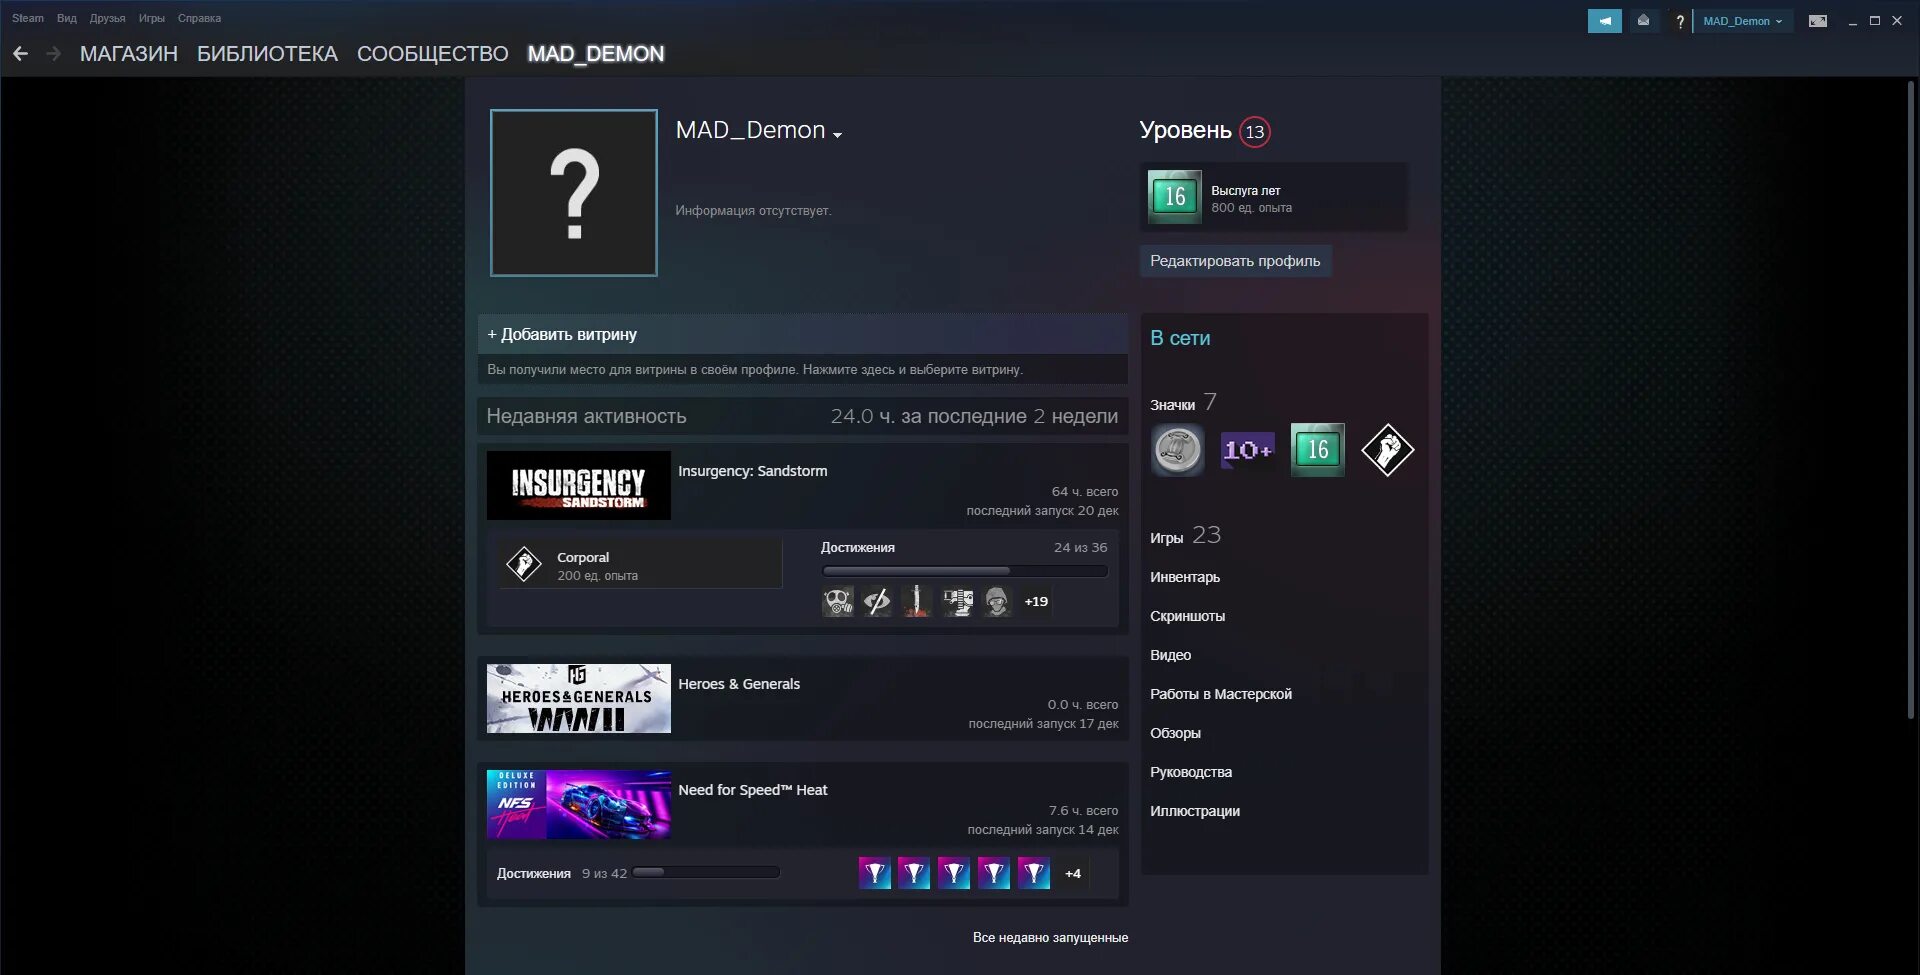Click the Insurgency fist badge in Значки row
The width and height of the screenshot is (1920, 975).
(1387, 450)
